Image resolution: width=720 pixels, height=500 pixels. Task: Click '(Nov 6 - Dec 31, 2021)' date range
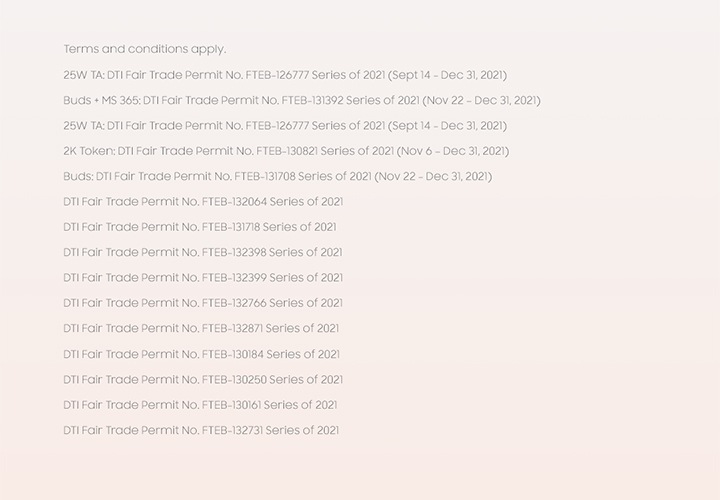[x=453, y=151]
